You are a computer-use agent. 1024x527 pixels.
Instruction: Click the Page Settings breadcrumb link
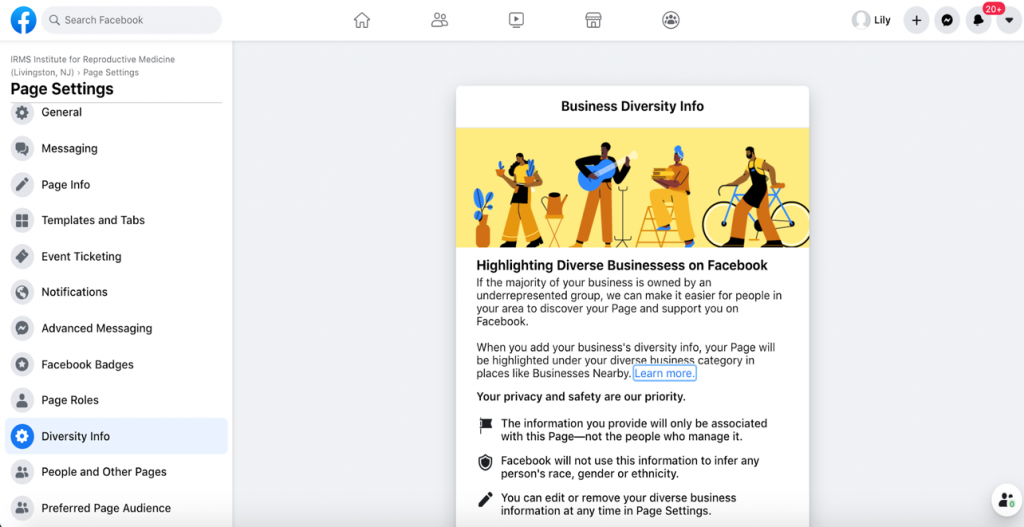tap(110, 72)
